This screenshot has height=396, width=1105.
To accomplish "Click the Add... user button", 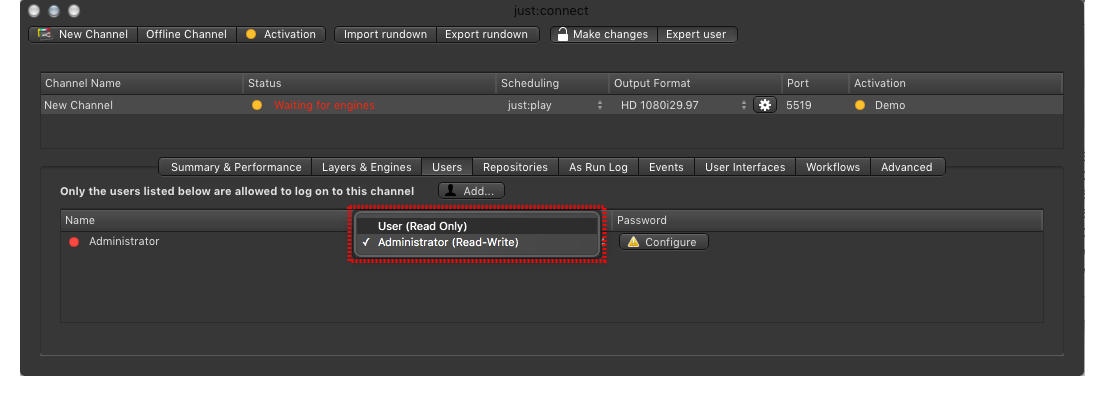I will click(471, 191).
